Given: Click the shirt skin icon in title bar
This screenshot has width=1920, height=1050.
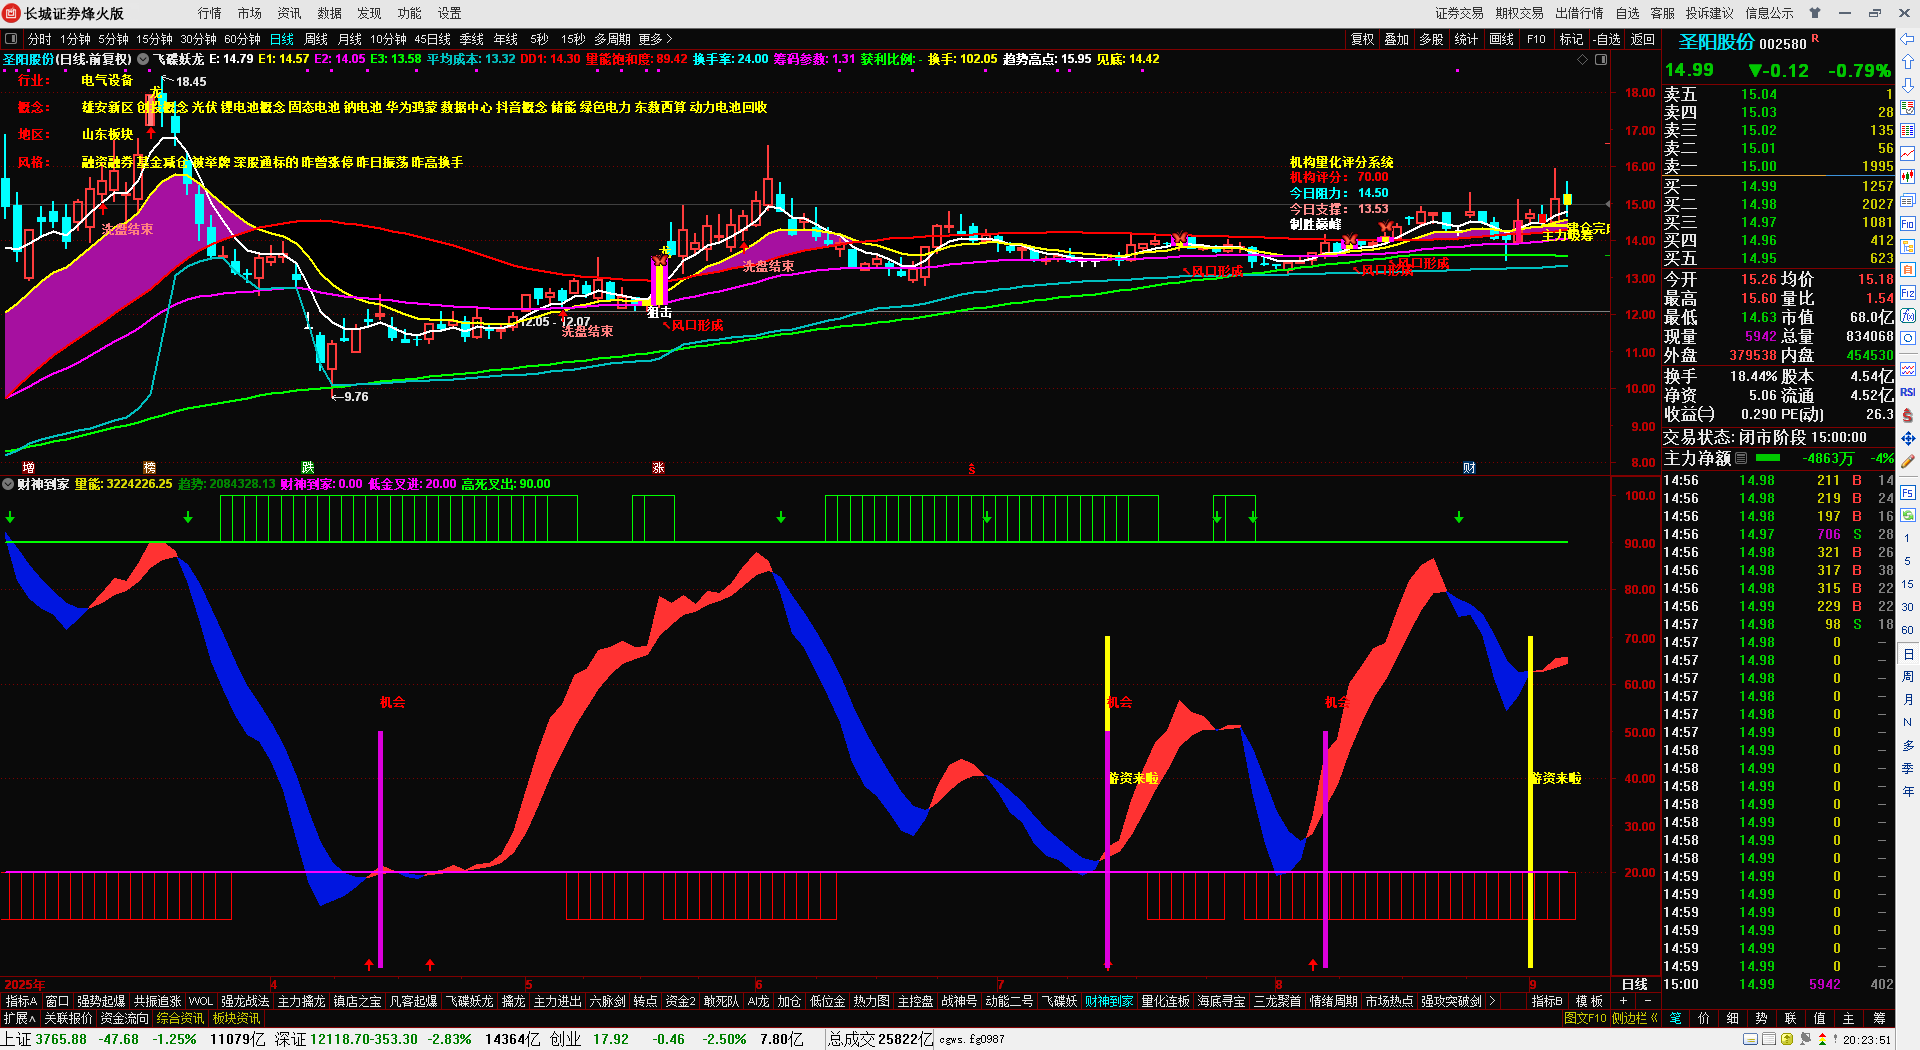Looking at the screenshot, I should click(1815, 13).
